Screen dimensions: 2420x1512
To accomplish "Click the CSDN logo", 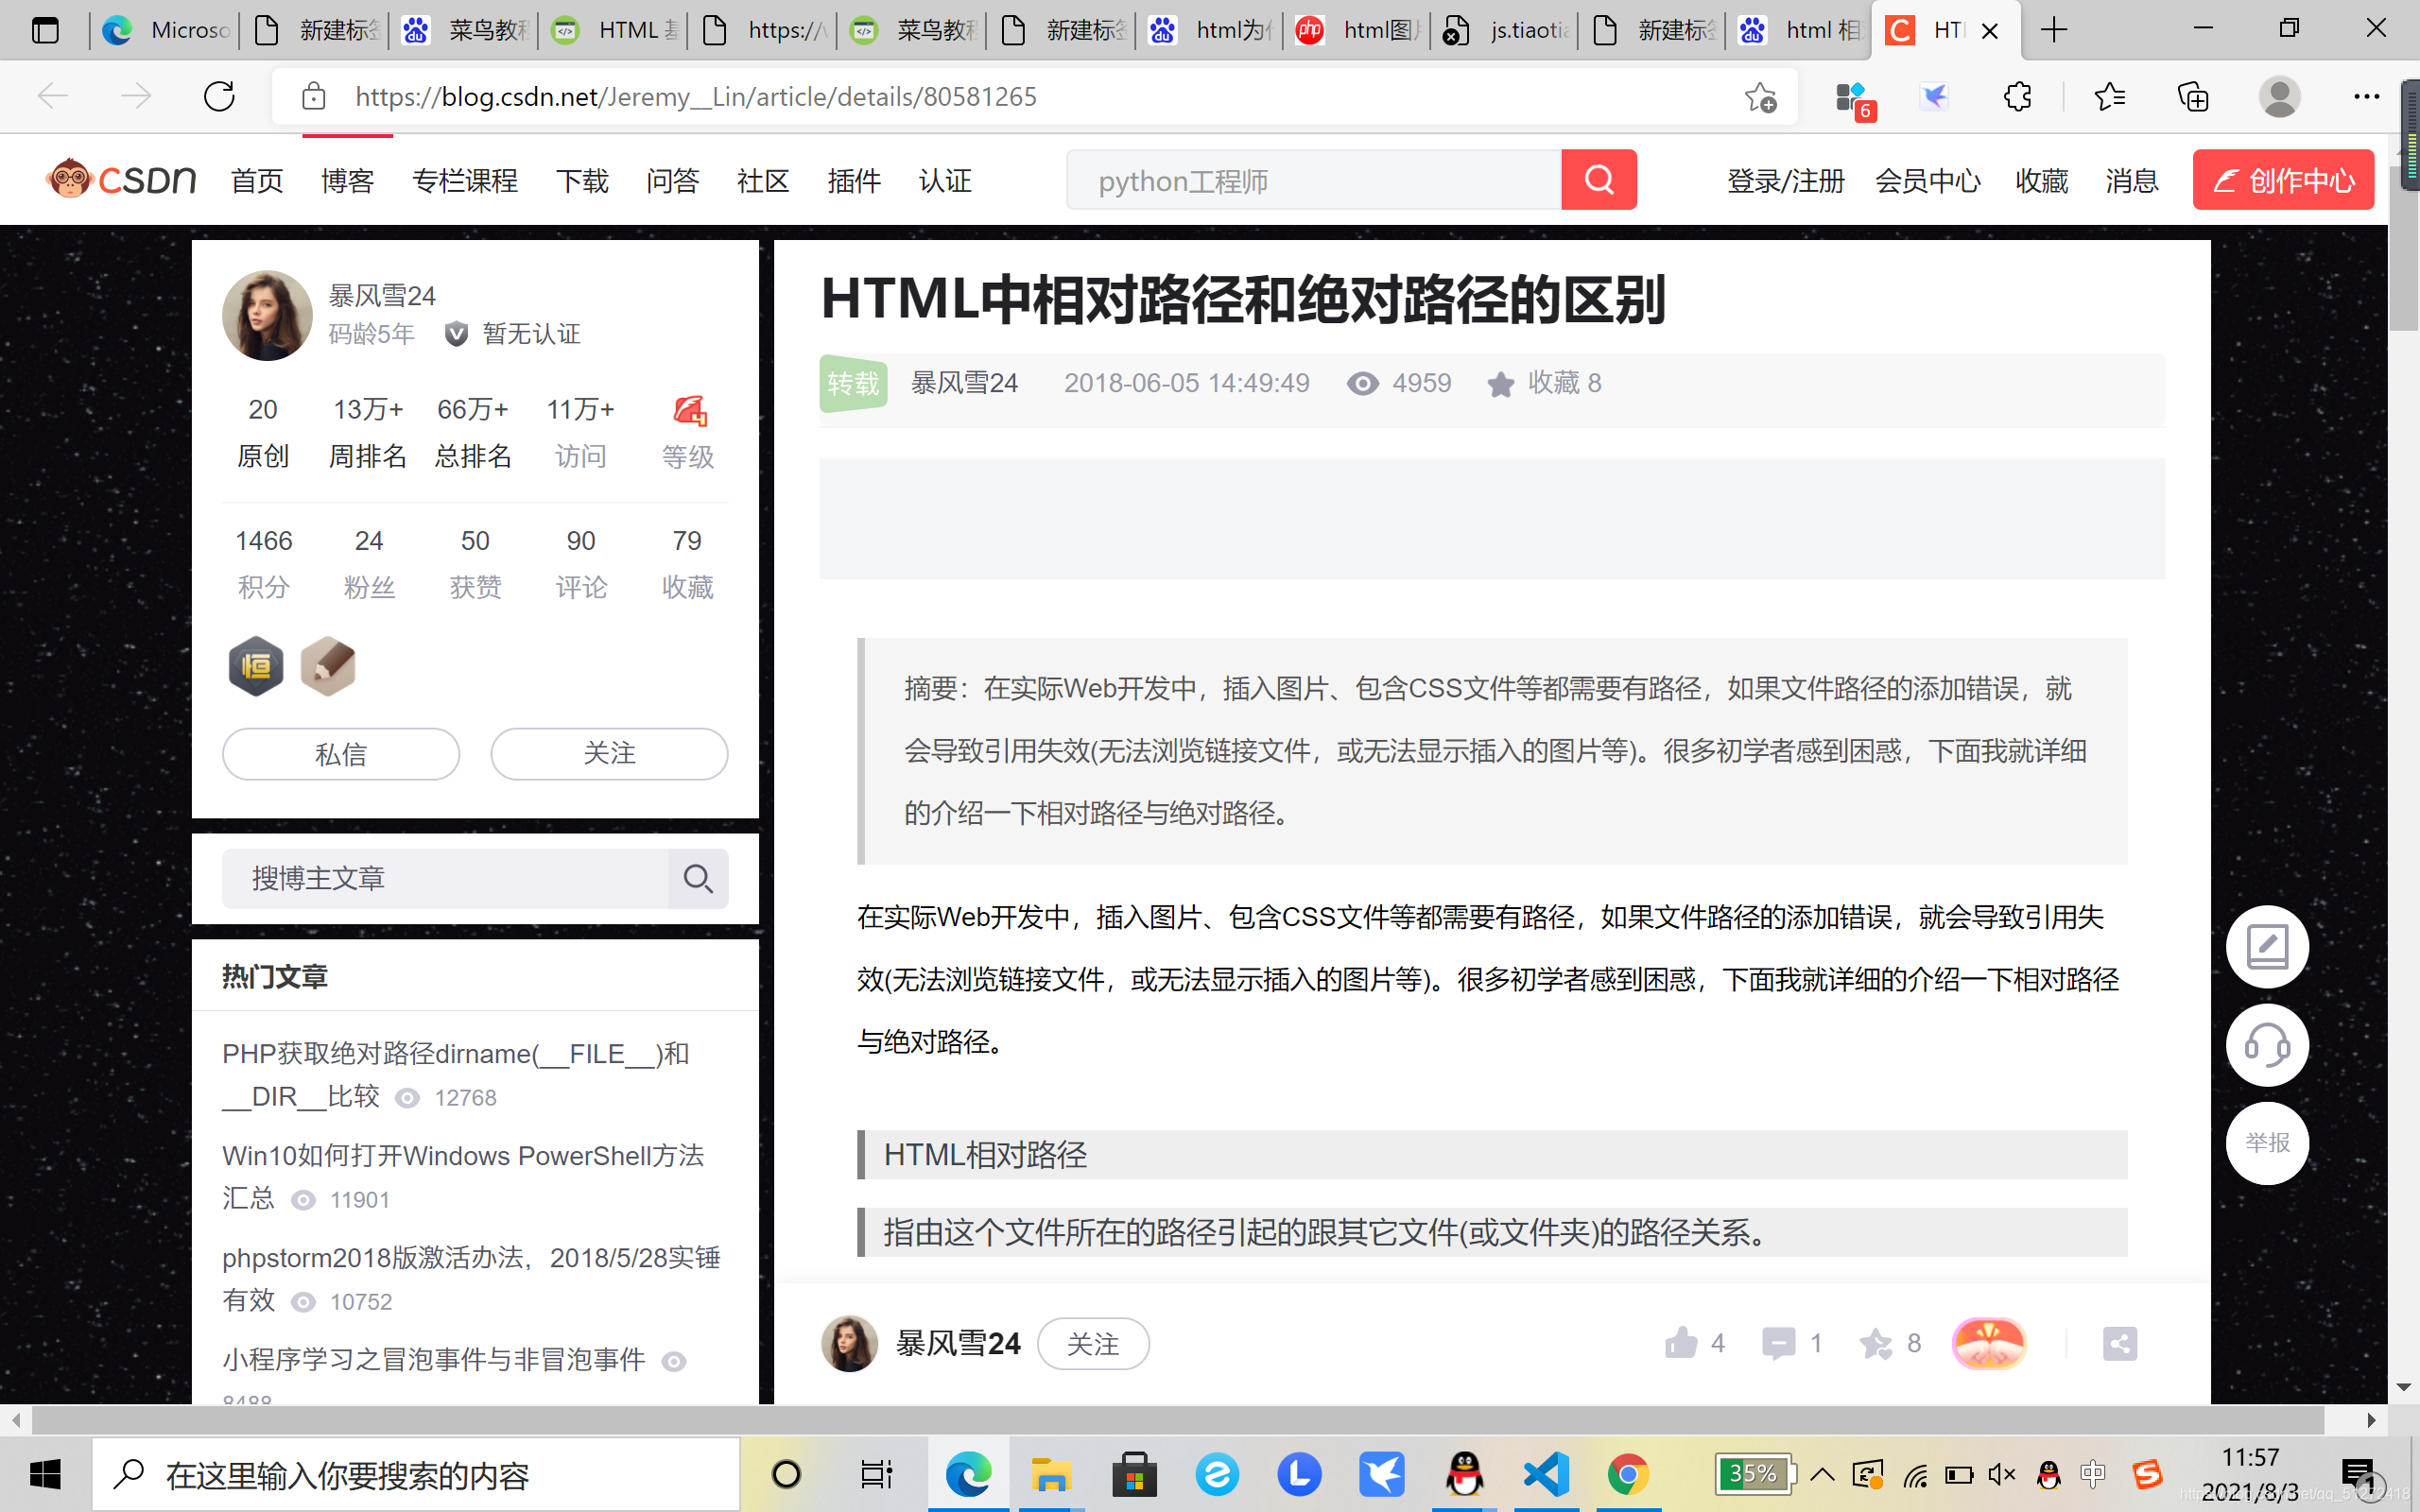I will 121,180.
